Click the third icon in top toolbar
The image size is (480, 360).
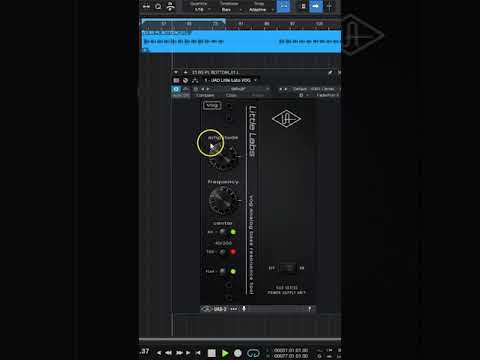(x=170, y=6)
